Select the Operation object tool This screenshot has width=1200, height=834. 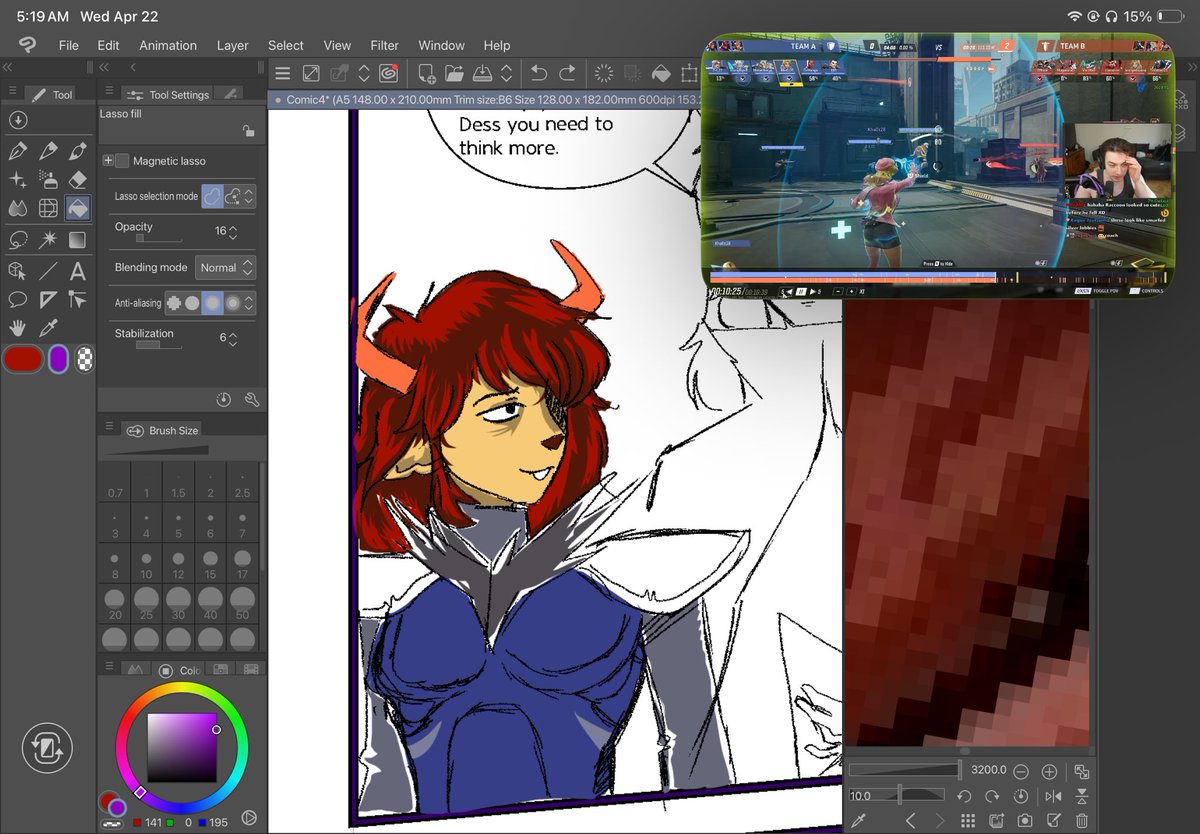tap(17, 270)
